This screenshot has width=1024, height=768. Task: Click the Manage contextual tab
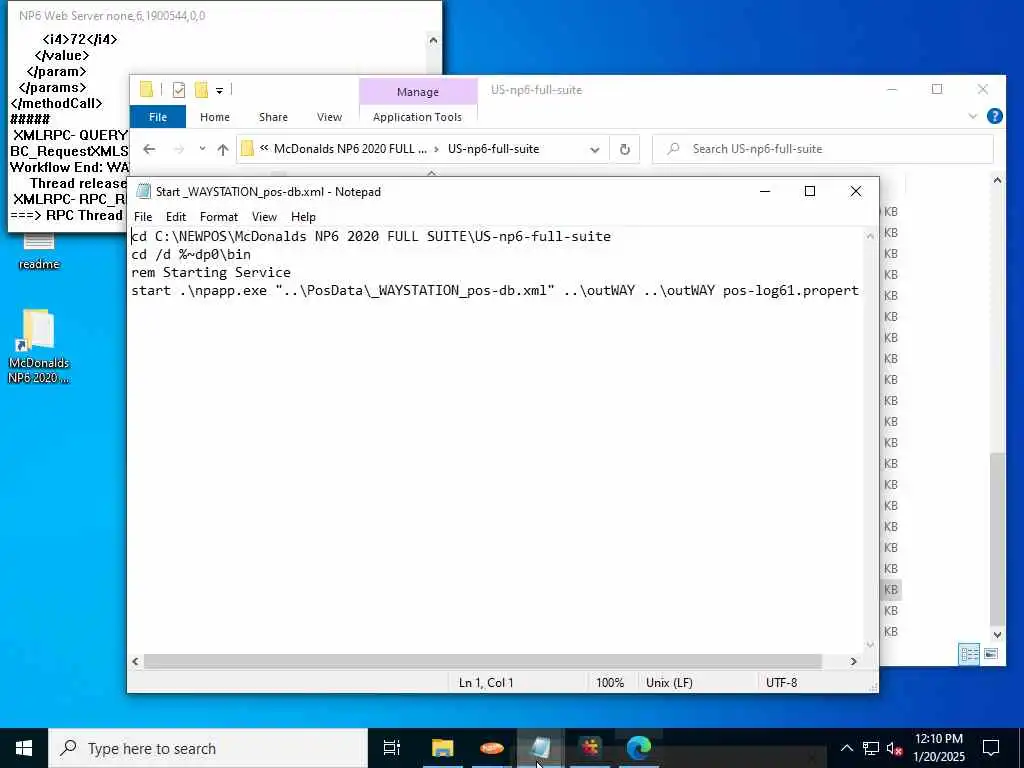coord(417,92)
